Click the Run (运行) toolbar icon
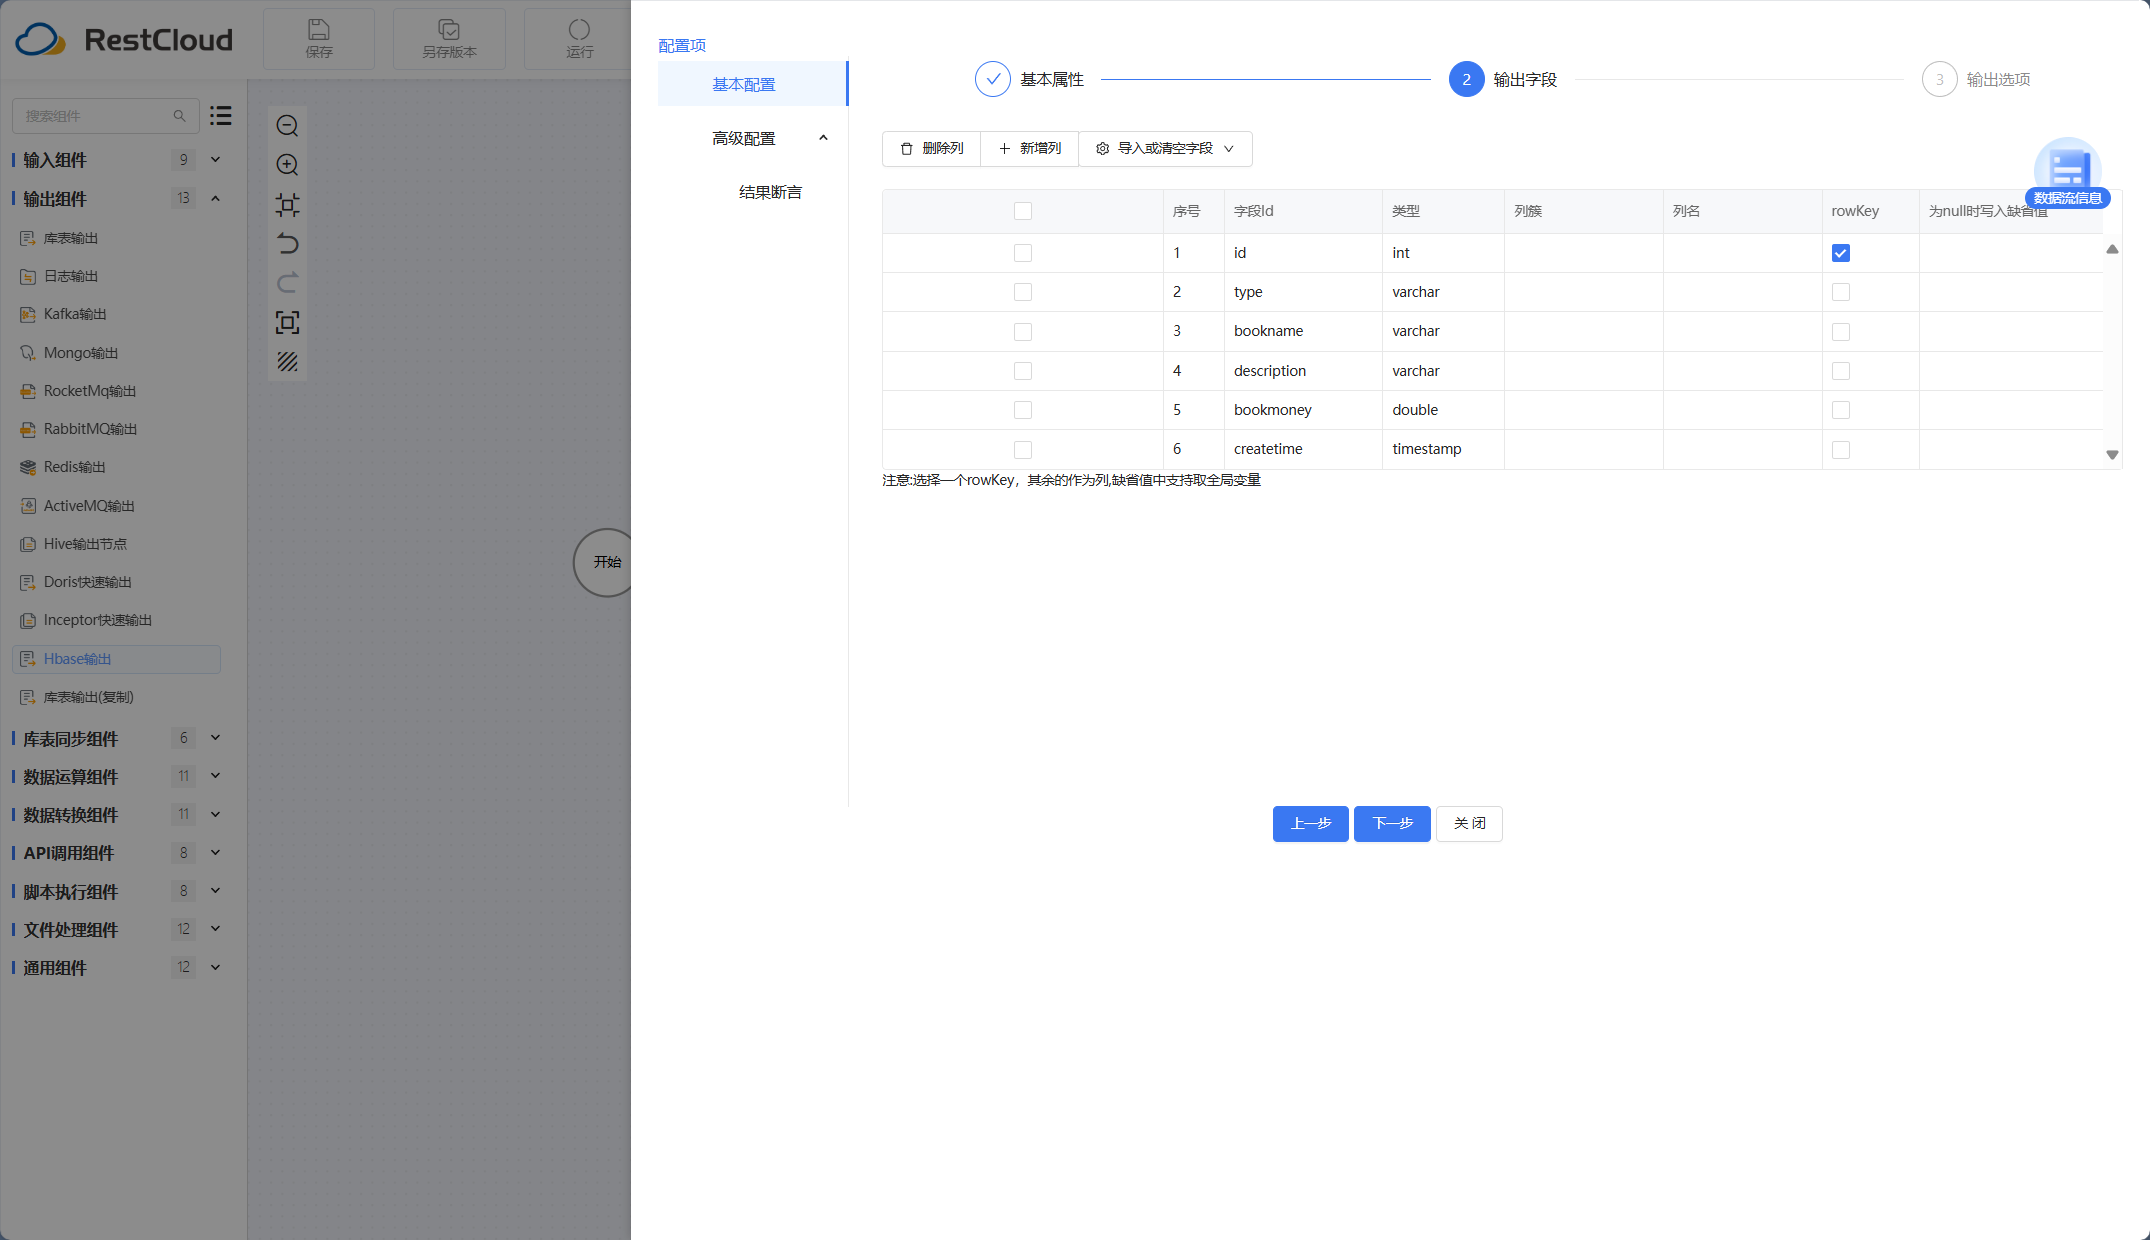2150x1240 pixels. click(x=579, y=30)
